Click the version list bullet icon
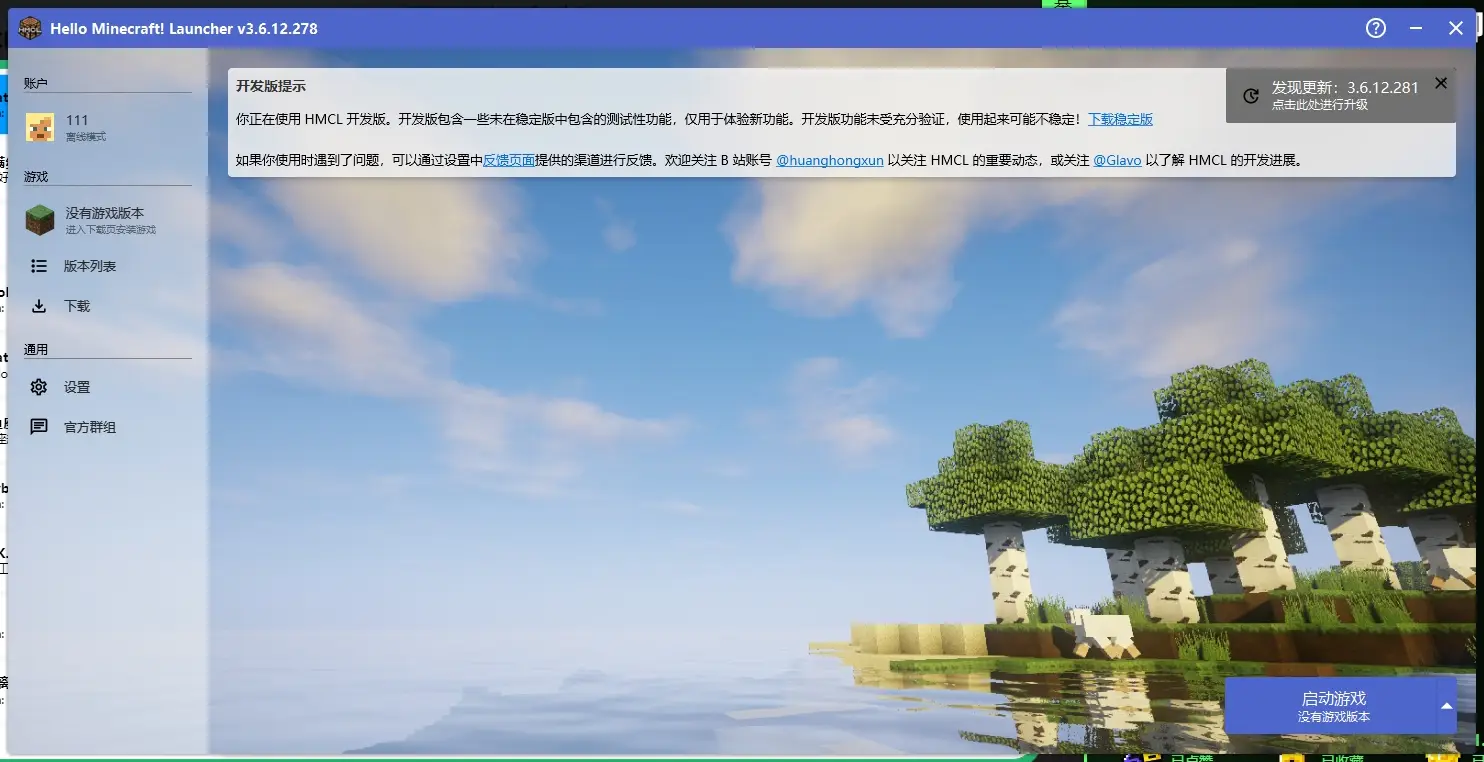The width and height of the screenshot is (1484, 762). coord(39,266)
